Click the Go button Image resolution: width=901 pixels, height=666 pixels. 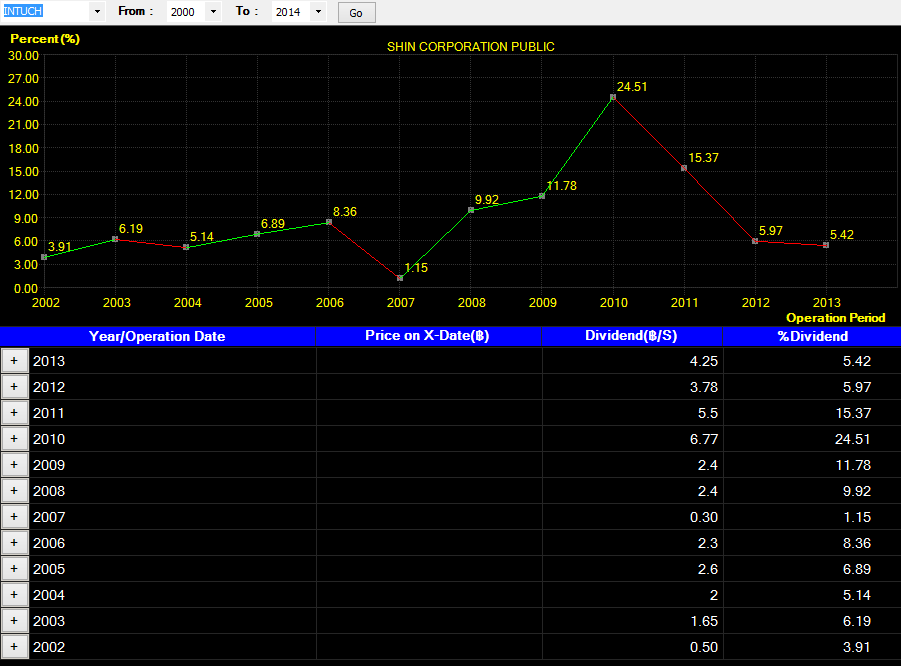tap(356, 13)
